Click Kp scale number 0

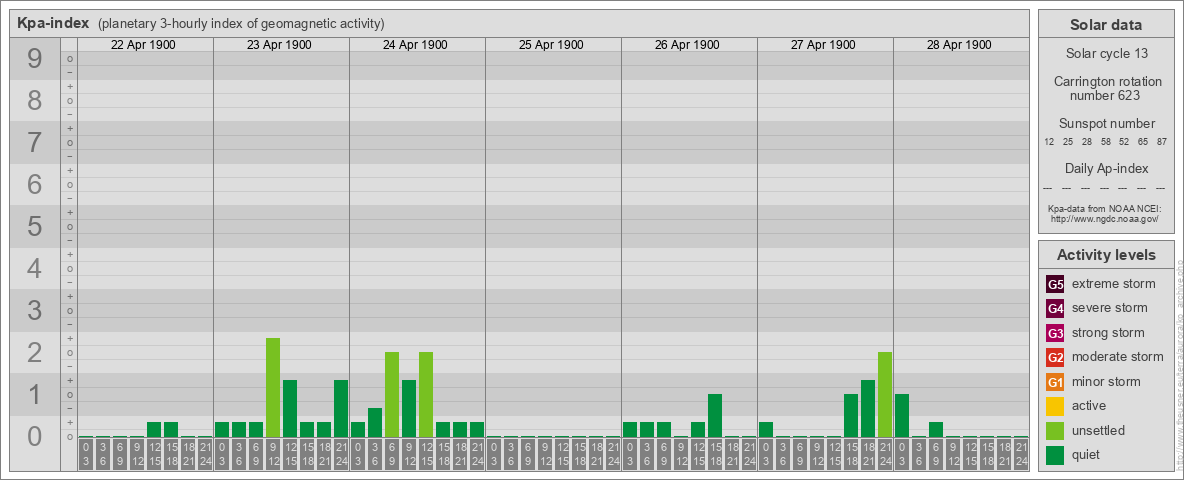(x=35, y=436)
